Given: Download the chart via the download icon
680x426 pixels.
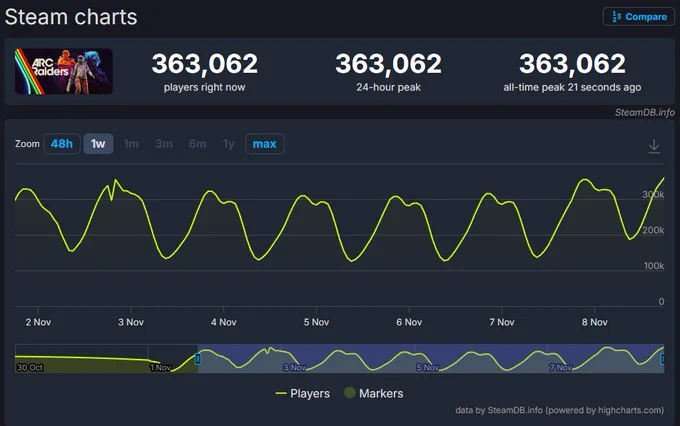Looking at the screenshot, I should click(654, 146).
